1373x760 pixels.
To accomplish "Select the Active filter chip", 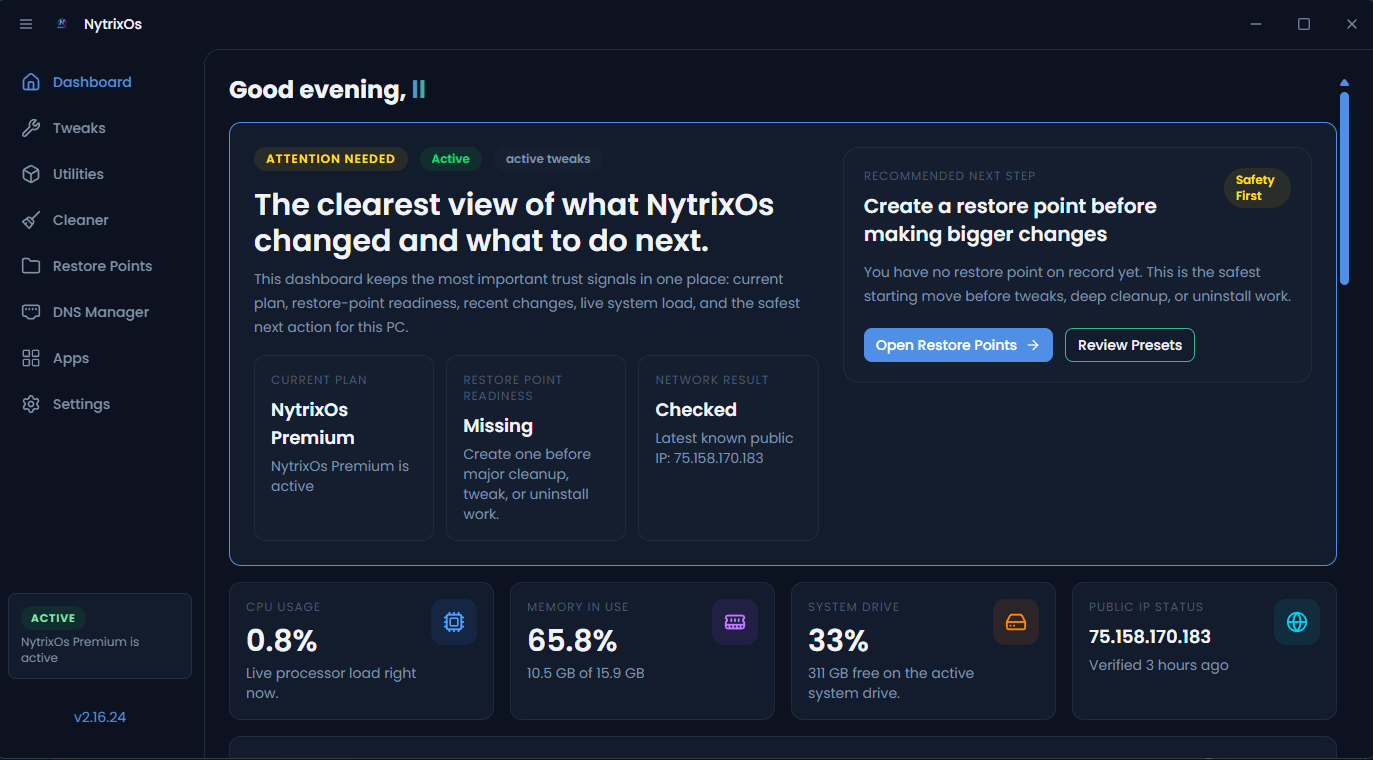I will pos(450,158).
